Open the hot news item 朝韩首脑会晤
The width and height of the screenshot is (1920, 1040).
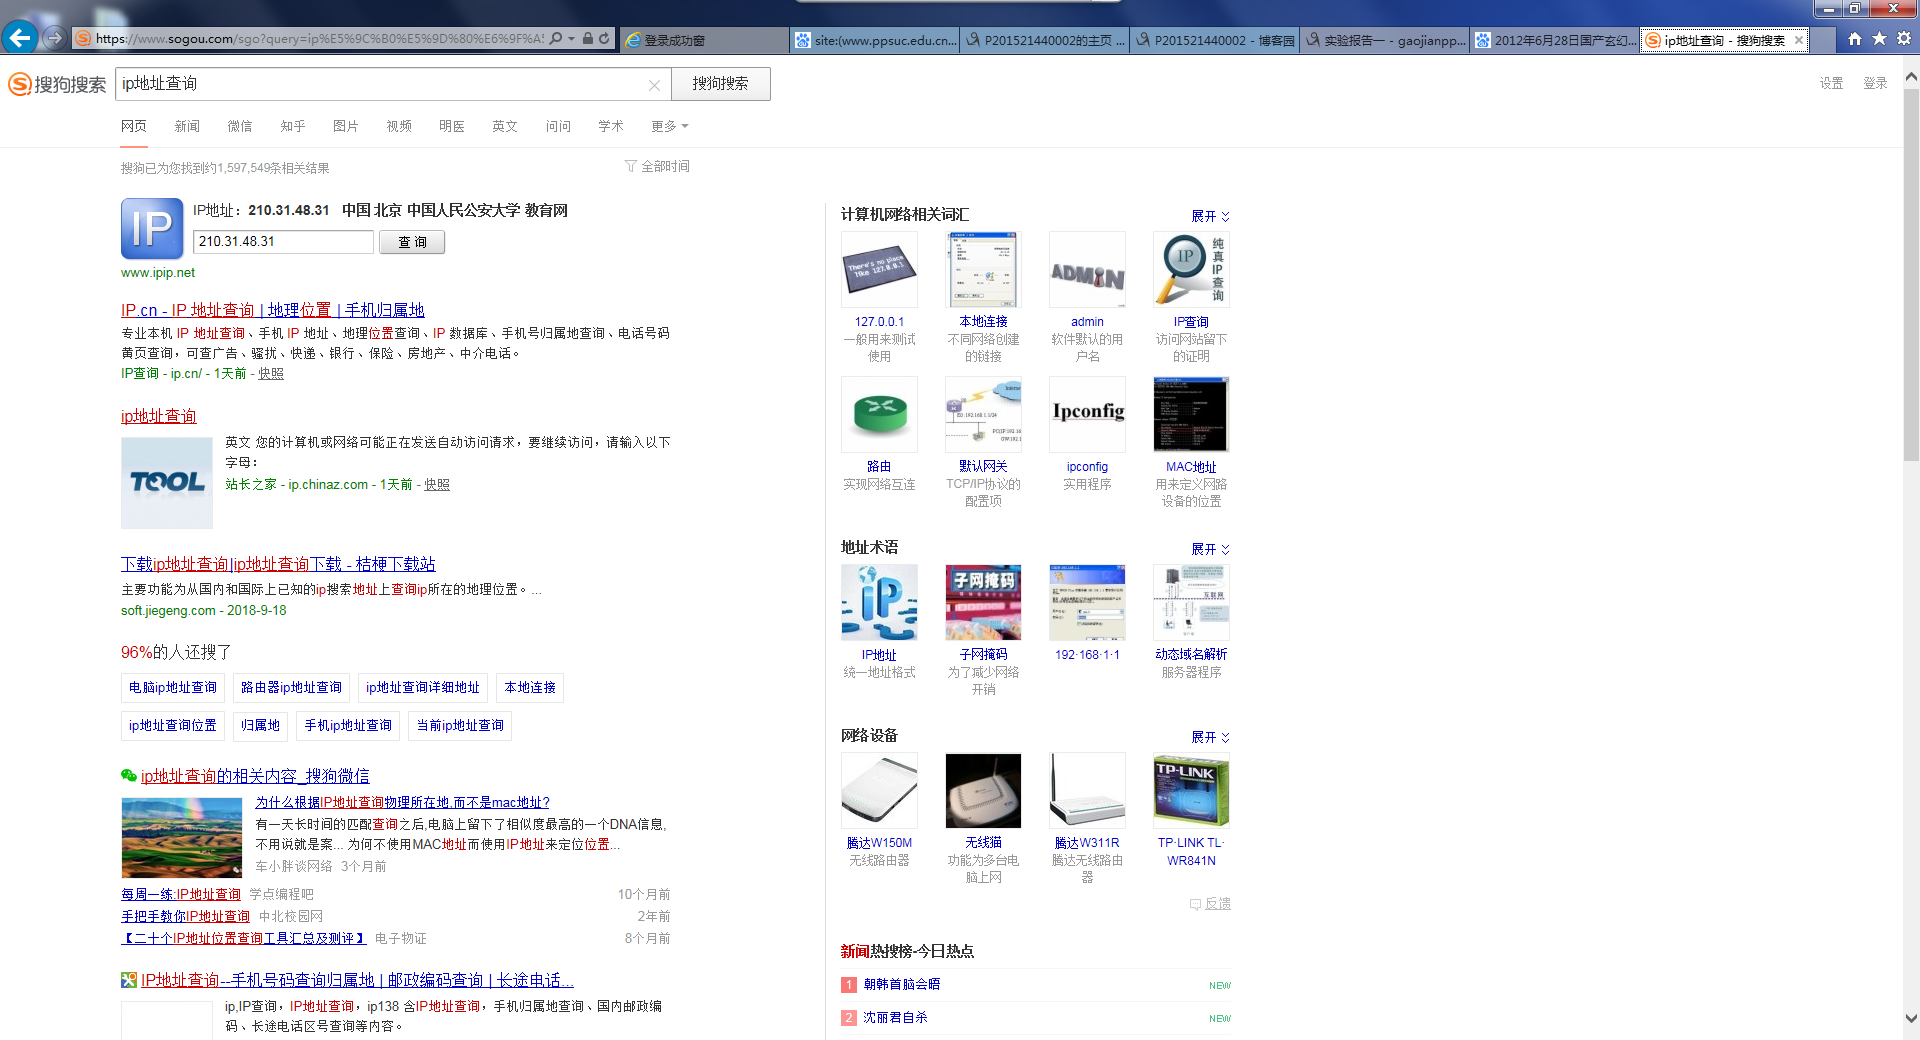coord(902,985)
